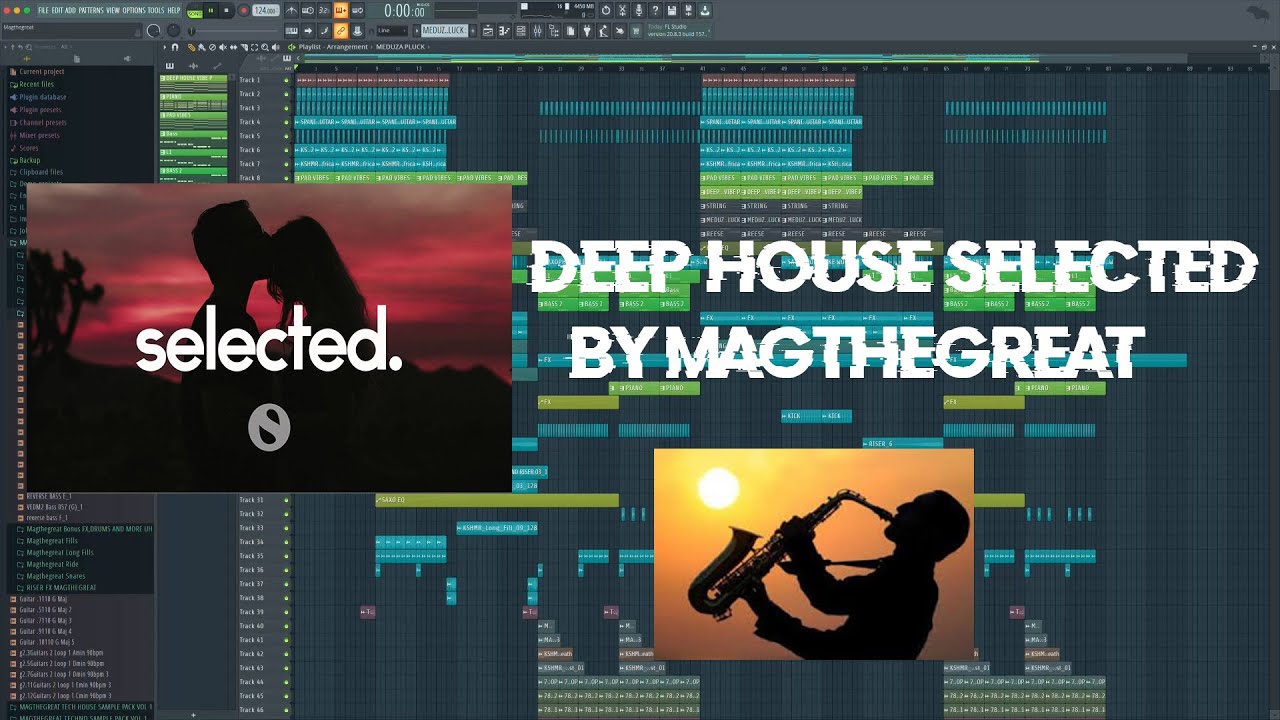Click the automation picker tab icon
Image resolution: width=1280 pixels, height=720 pixels.
tap(216, 66)
